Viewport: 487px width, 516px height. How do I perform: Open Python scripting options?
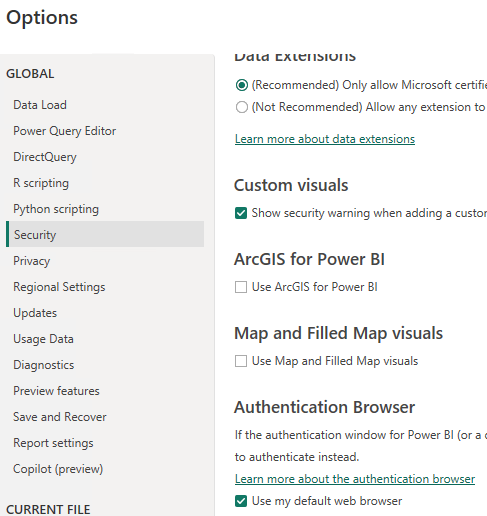(56, 209)
